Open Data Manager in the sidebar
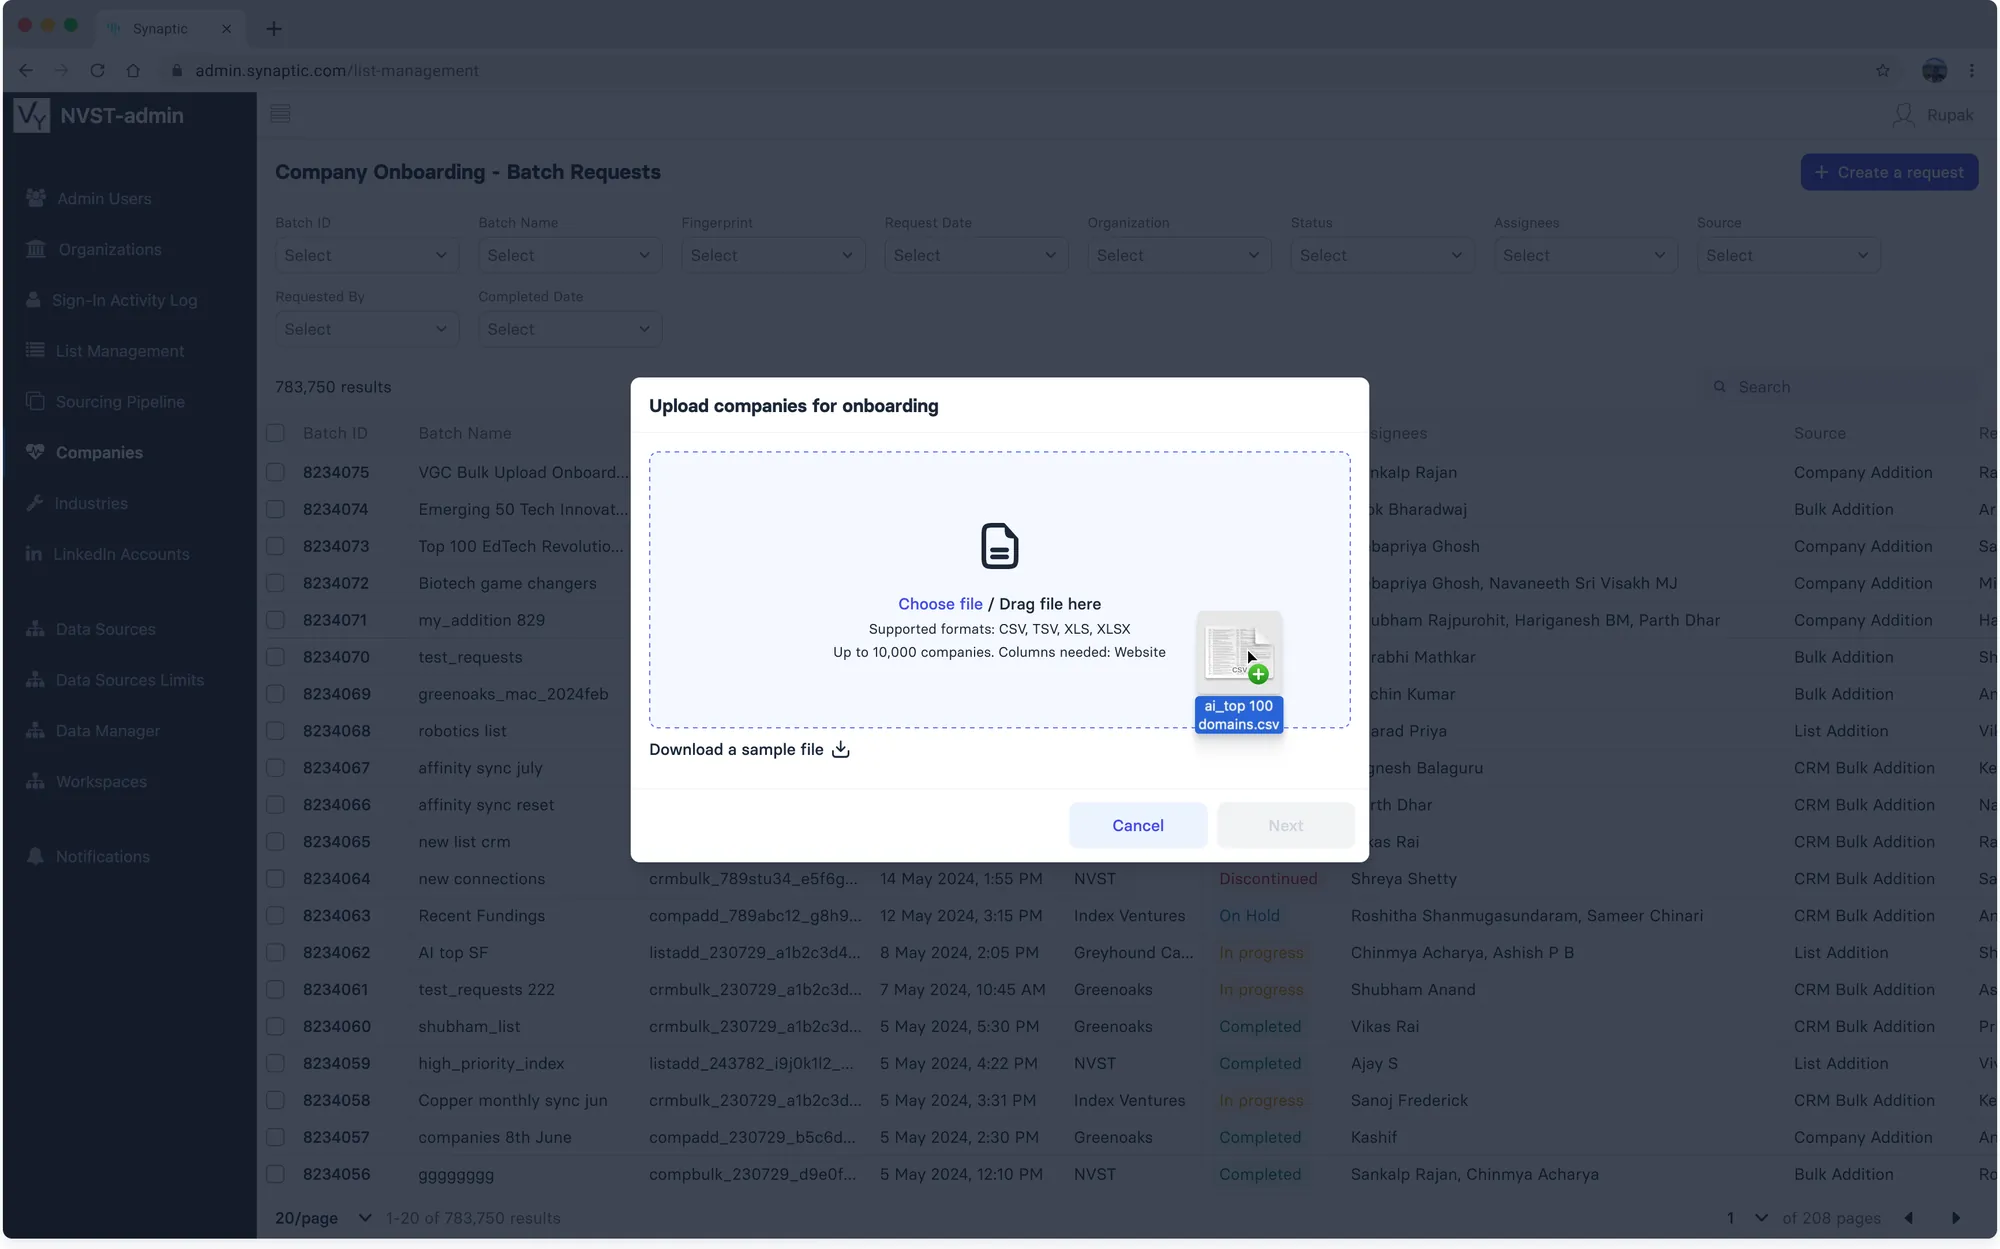Screen dimensions: 2000x1249 coord(107,730)
